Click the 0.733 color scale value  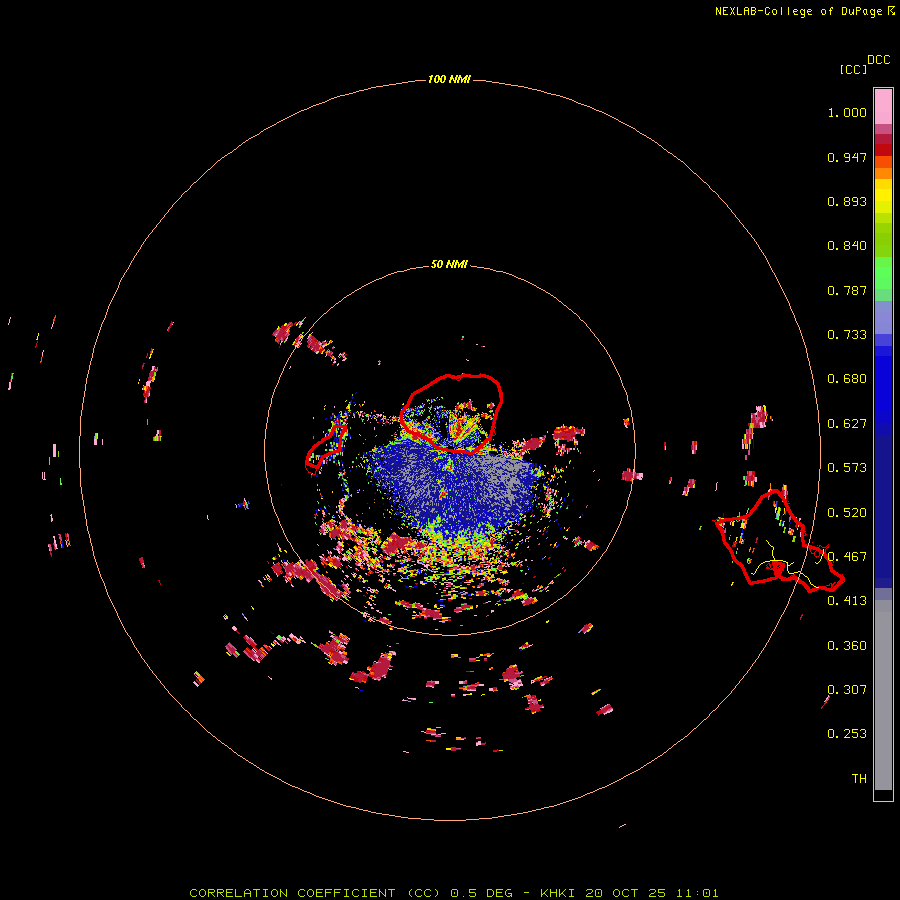pyautogui.click(x=847, y=335)
